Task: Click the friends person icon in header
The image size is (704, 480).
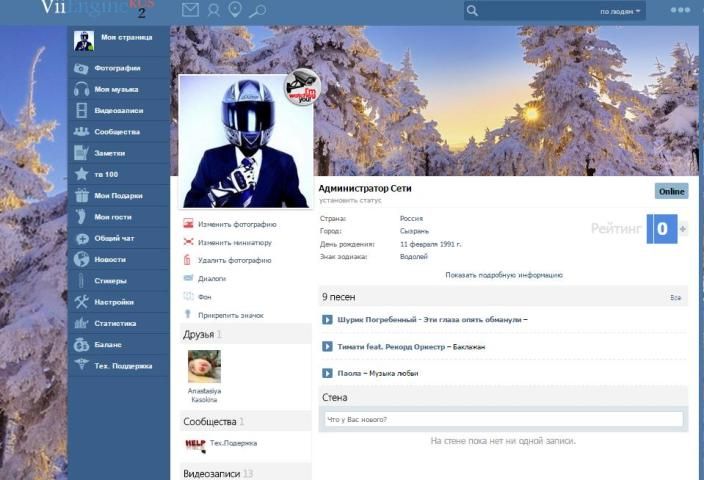Action: [x=213, y=10]
